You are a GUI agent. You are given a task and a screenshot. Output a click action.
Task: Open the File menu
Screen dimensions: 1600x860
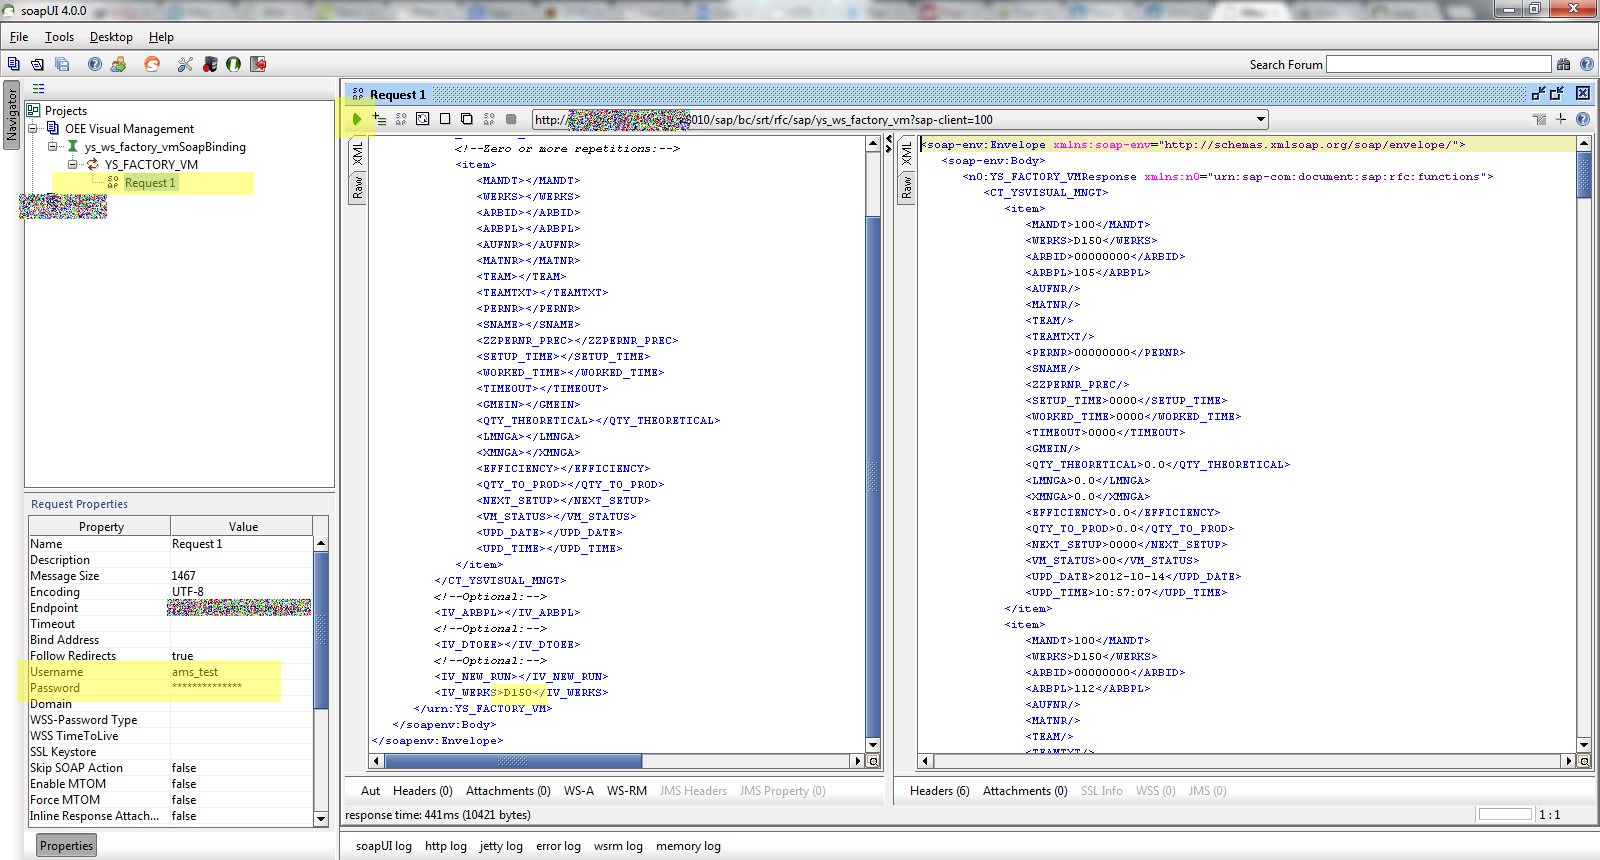(19, 37)
